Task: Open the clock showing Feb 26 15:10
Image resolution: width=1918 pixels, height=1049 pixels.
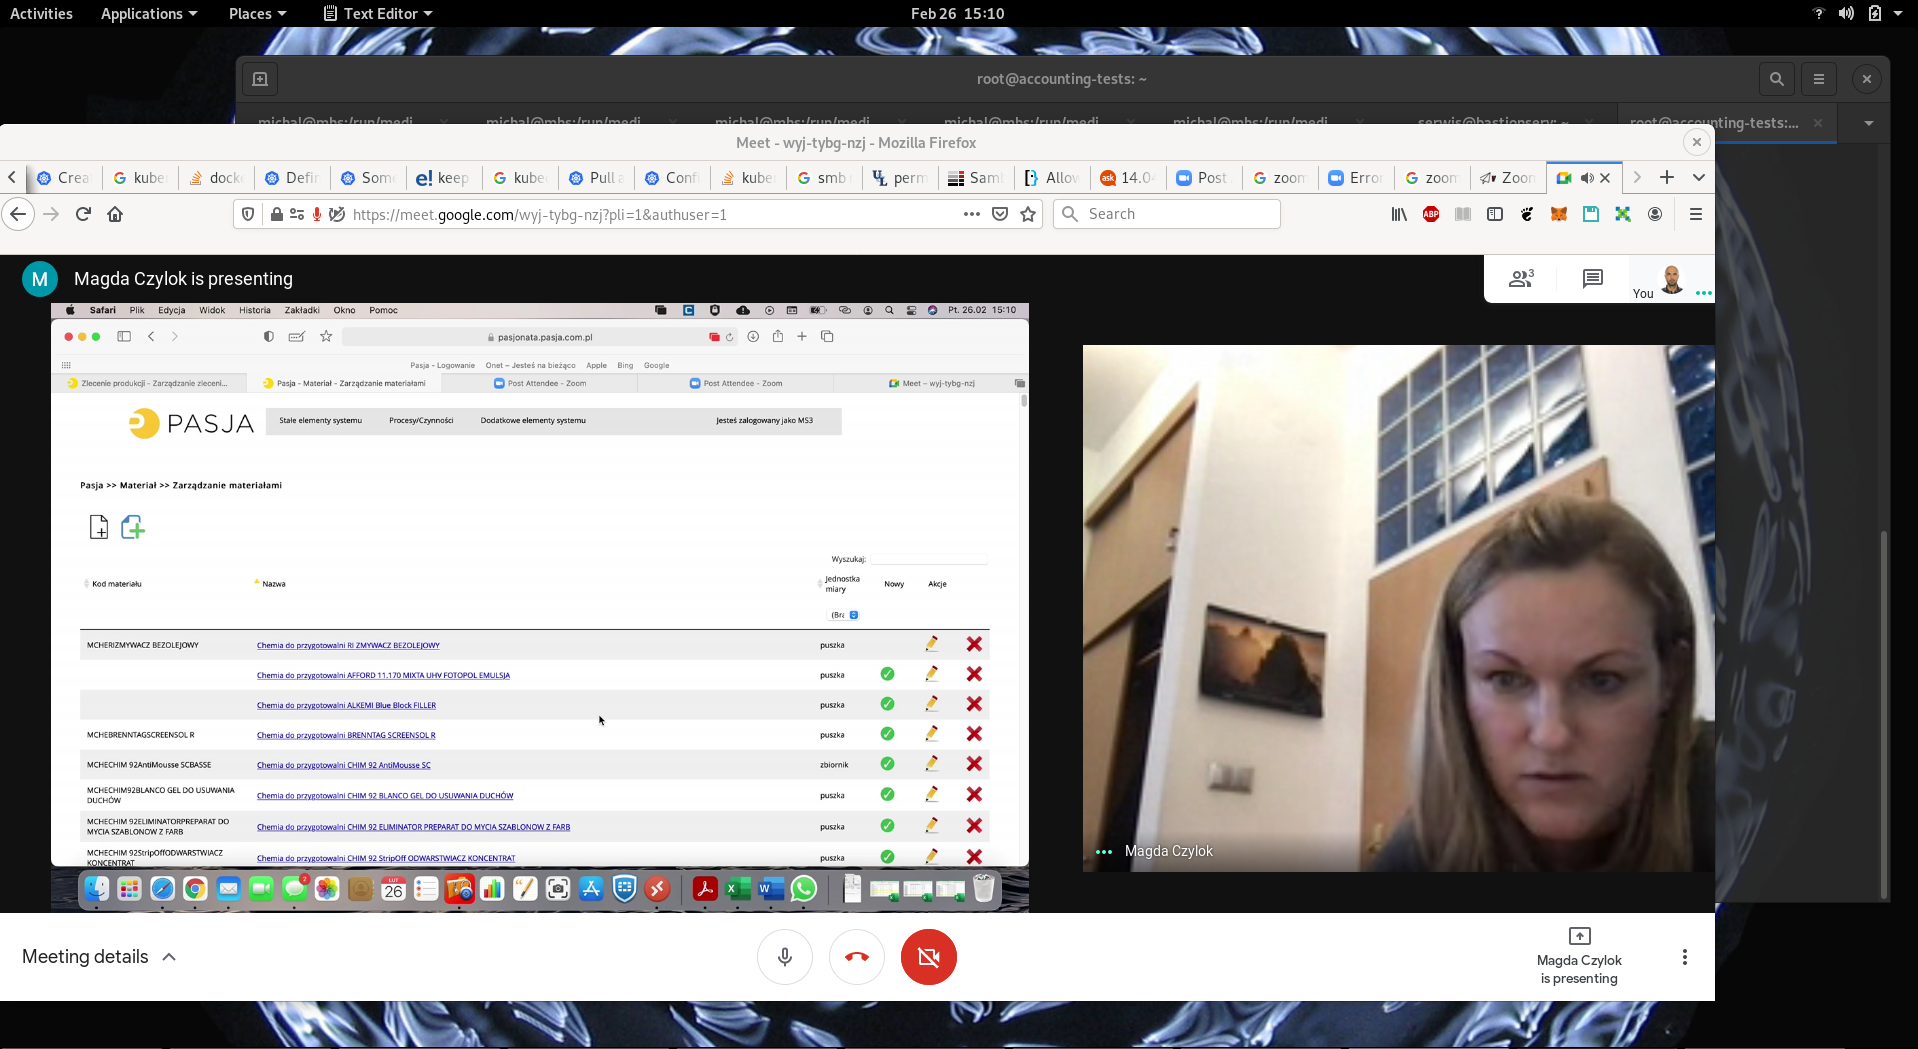Action: tap(957, 13)
